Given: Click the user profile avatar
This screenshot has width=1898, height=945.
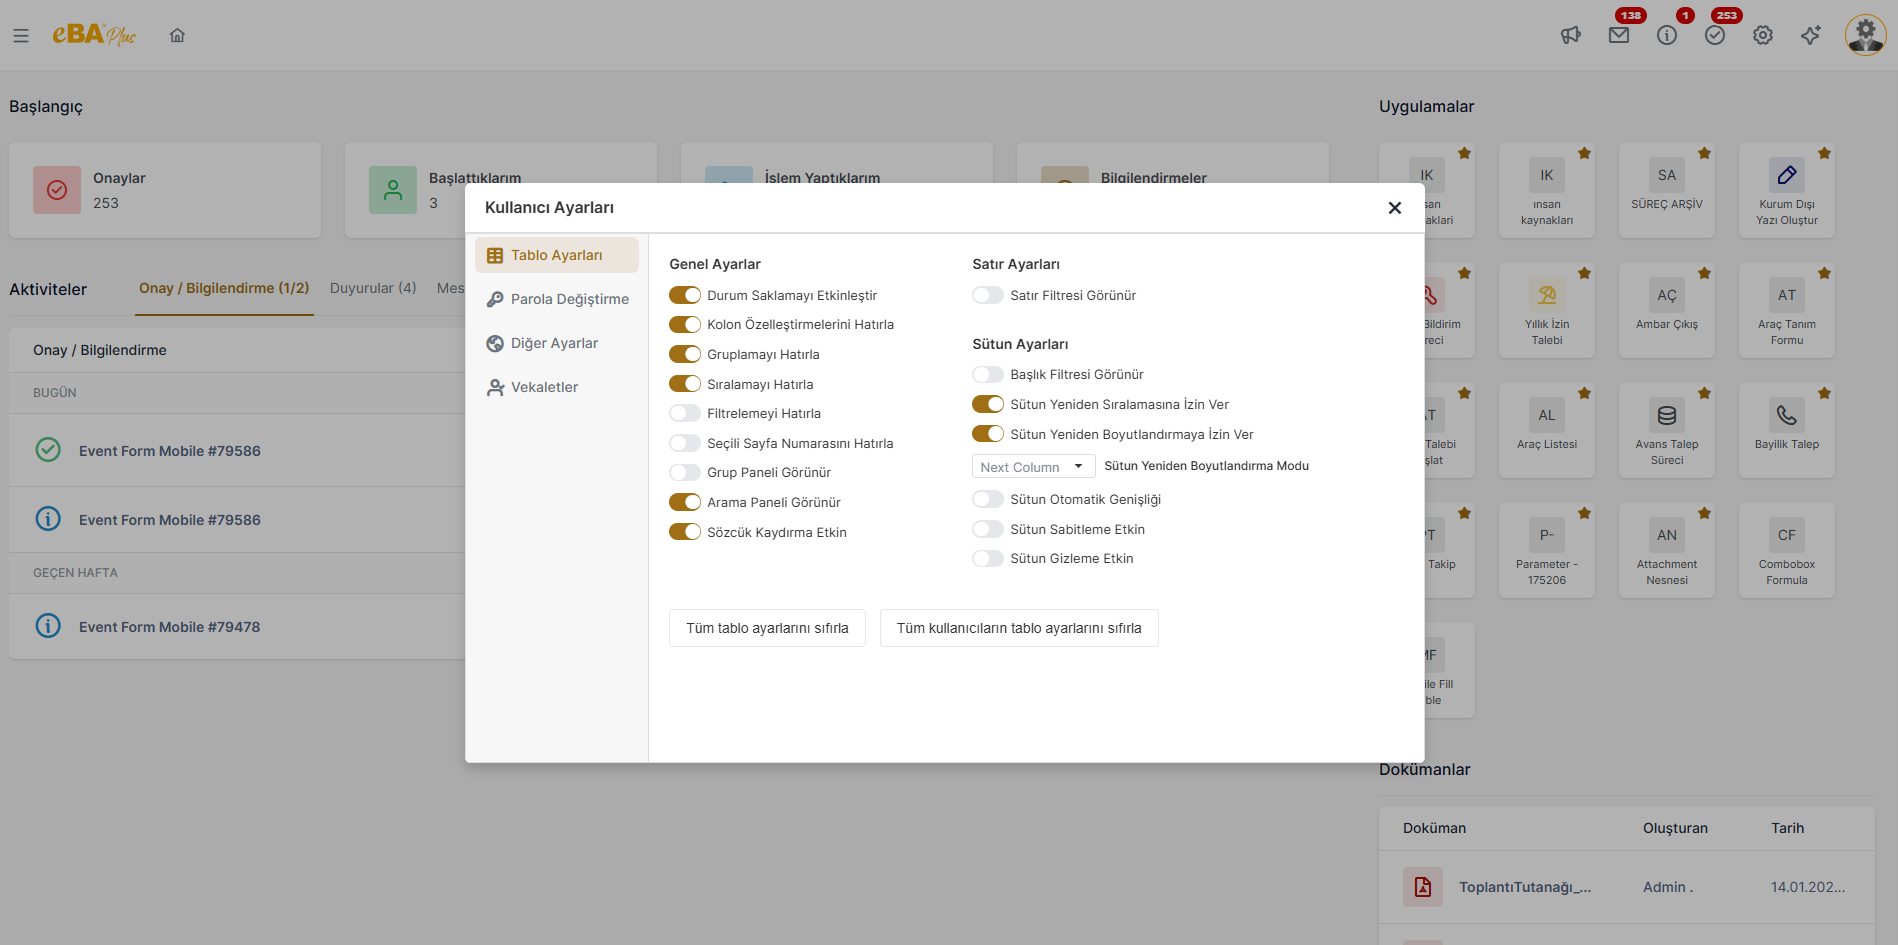Looking at the screenshot, I should 1865,35.
